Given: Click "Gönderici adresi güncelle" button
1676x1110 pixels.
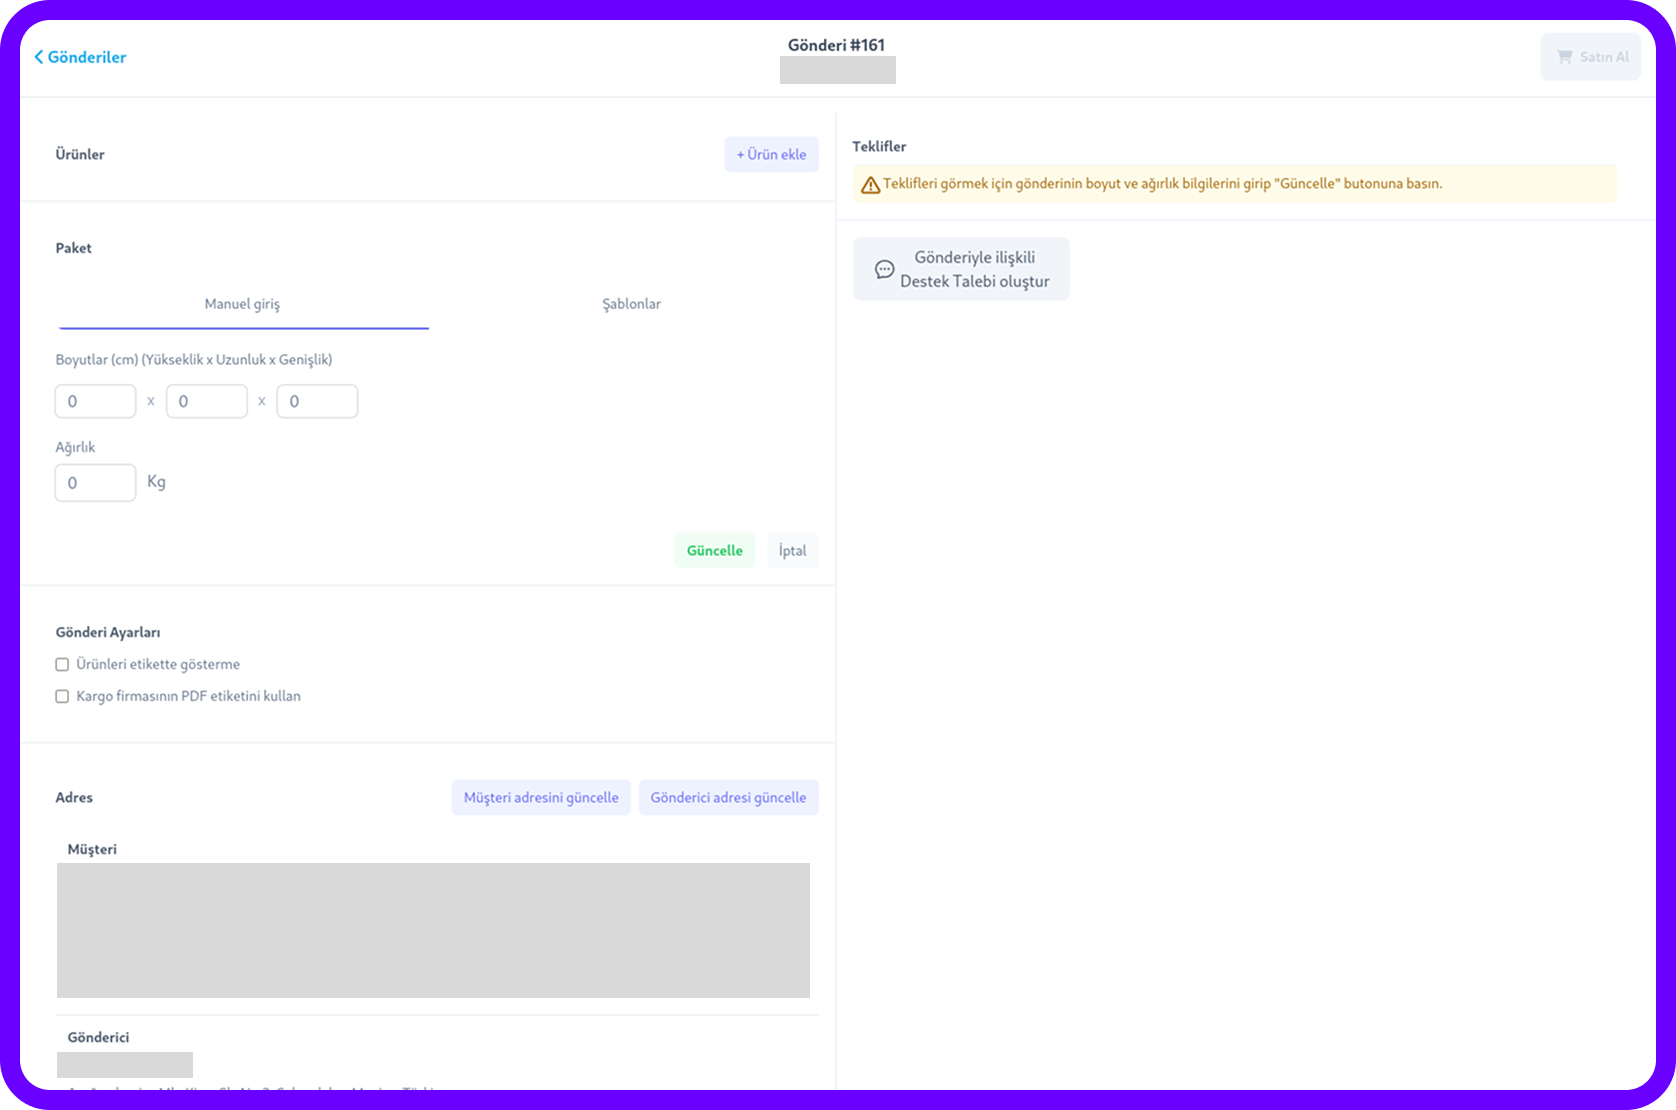Looking at the screenshot, I should pos(728,798).
